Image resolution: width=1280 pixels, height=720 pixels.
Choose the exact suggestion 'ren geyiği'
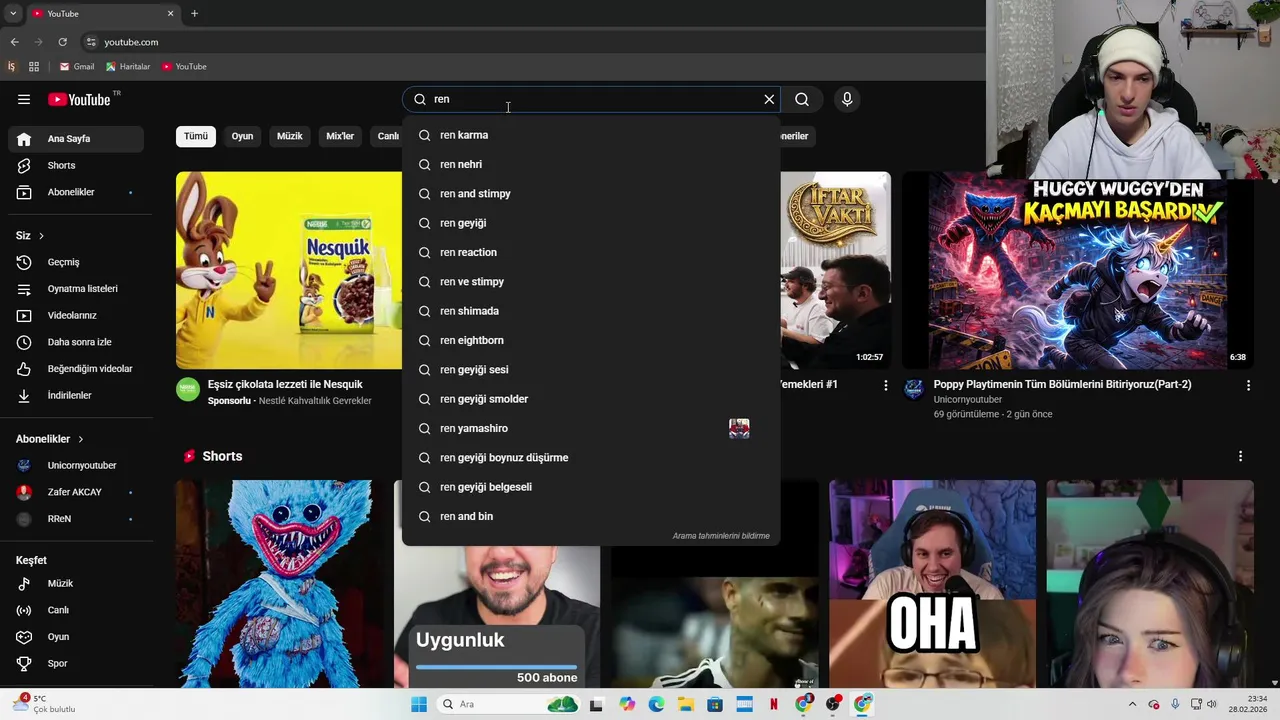click(591, 223)
